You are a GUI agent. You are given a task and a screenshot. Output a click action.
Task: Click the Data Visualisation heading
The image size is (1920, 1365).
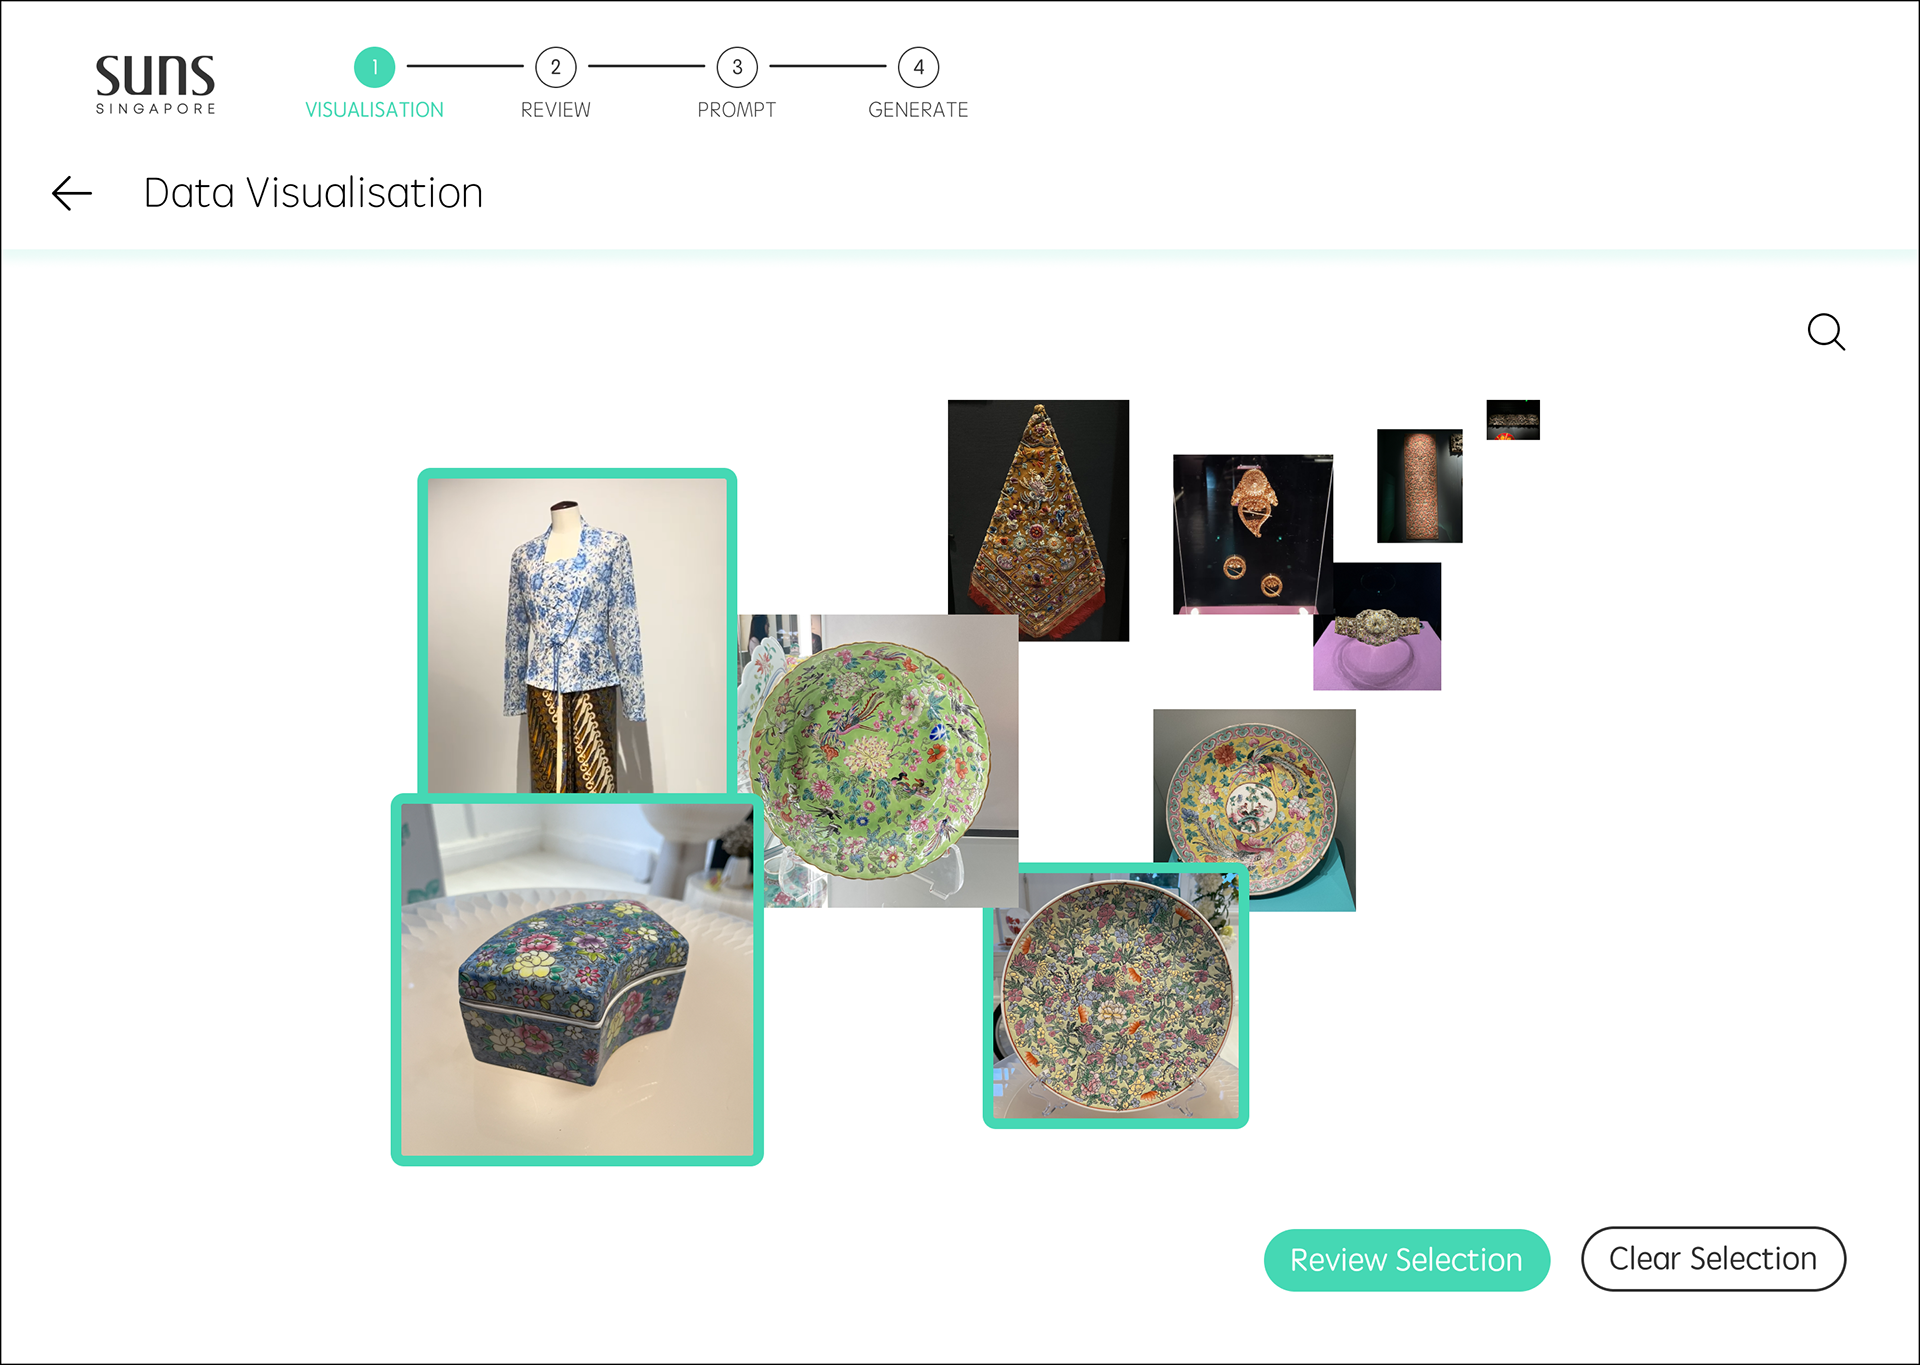[313, 193]
